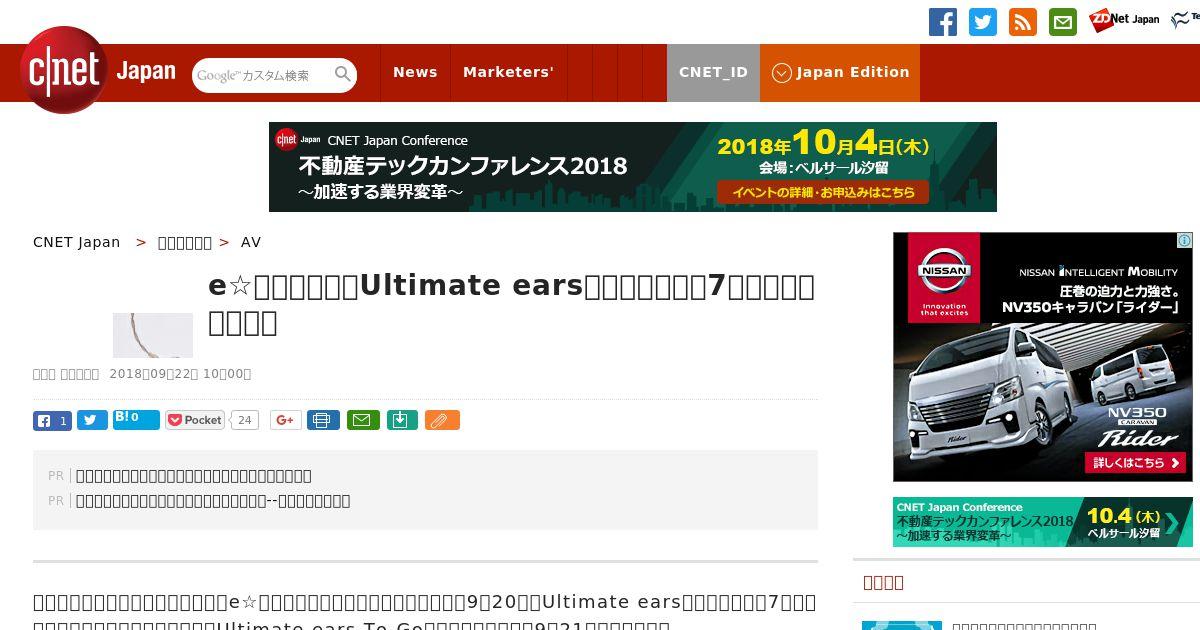Click the article date 2018/09/22 10:00
Image resolution: width=1200 pixels, height=630 pixels.
[180, 374]
